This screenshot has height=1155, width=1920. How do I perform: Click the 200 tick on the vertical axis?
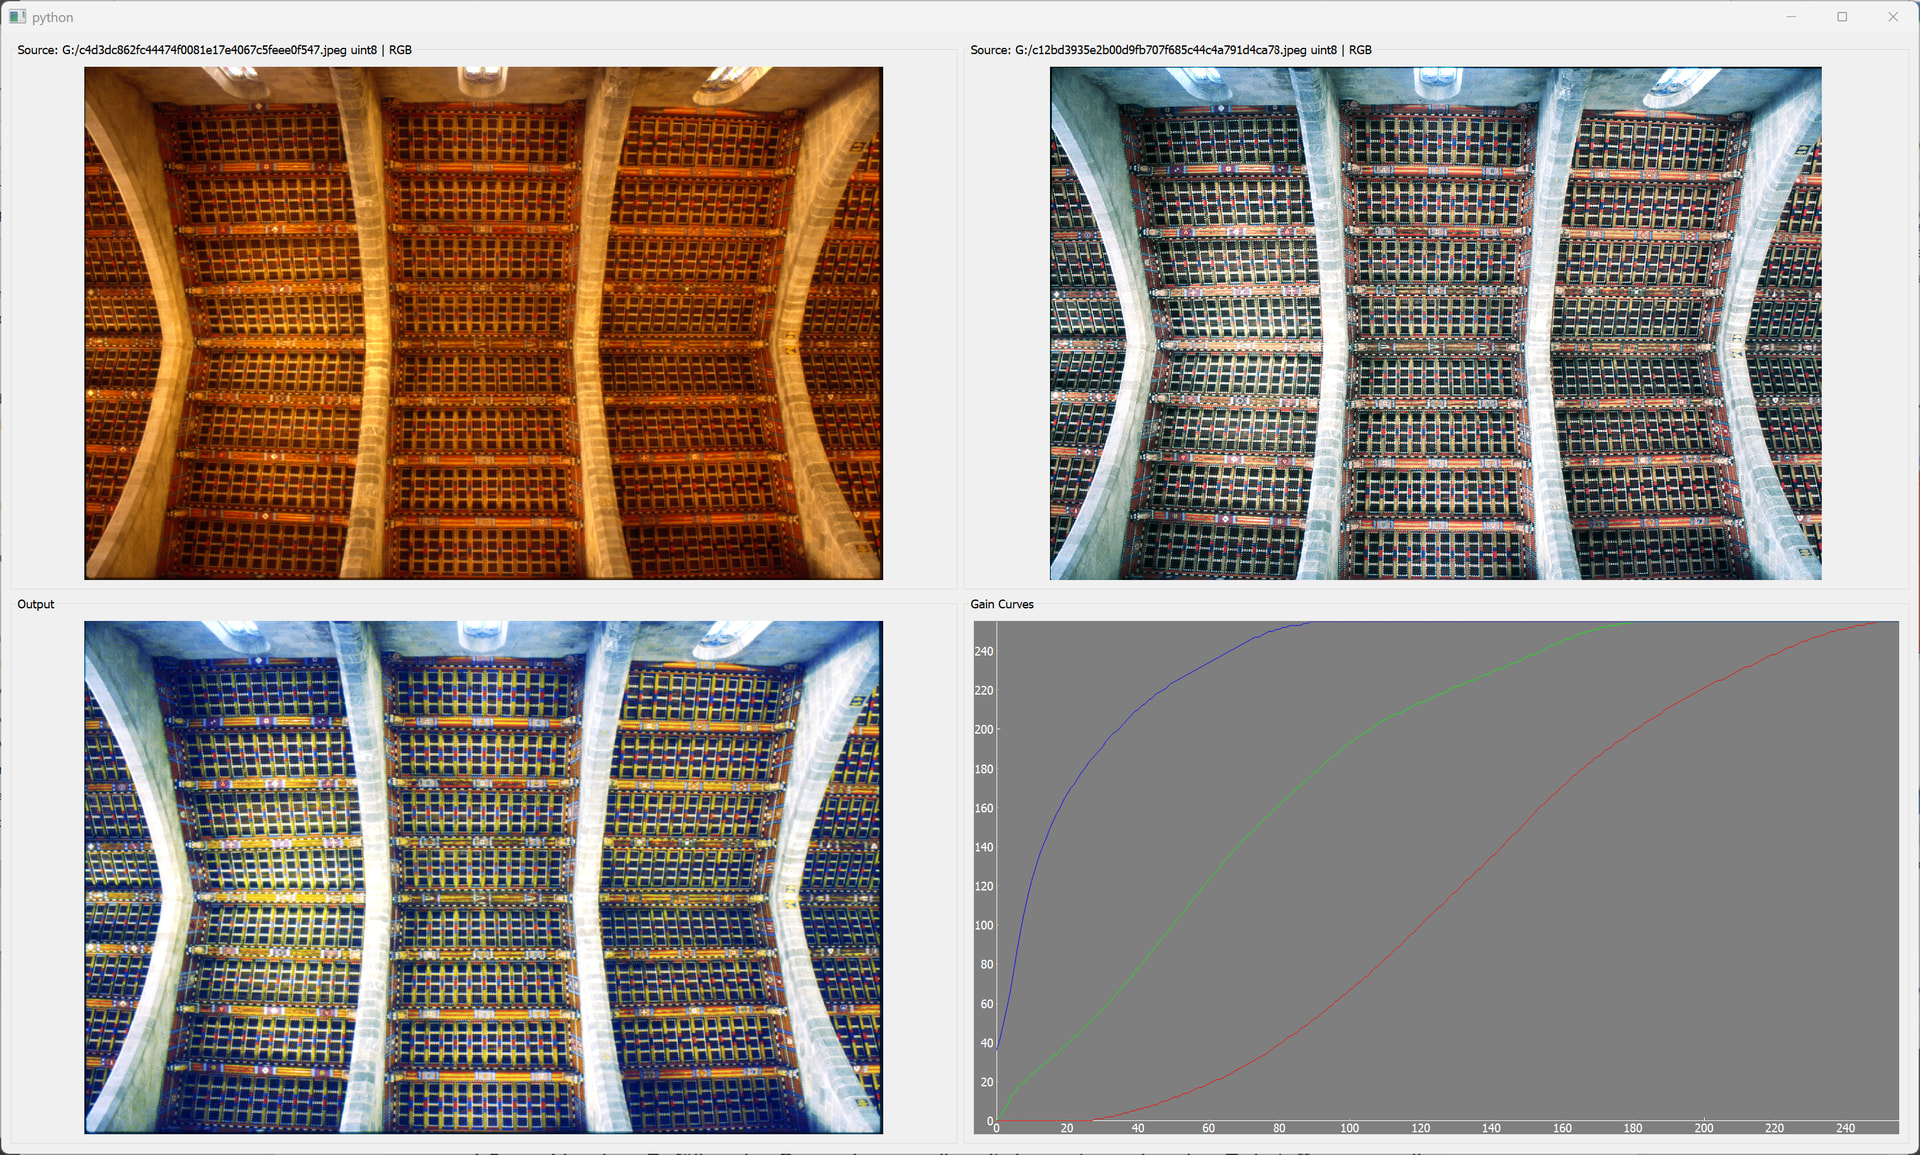coord(984,730)
